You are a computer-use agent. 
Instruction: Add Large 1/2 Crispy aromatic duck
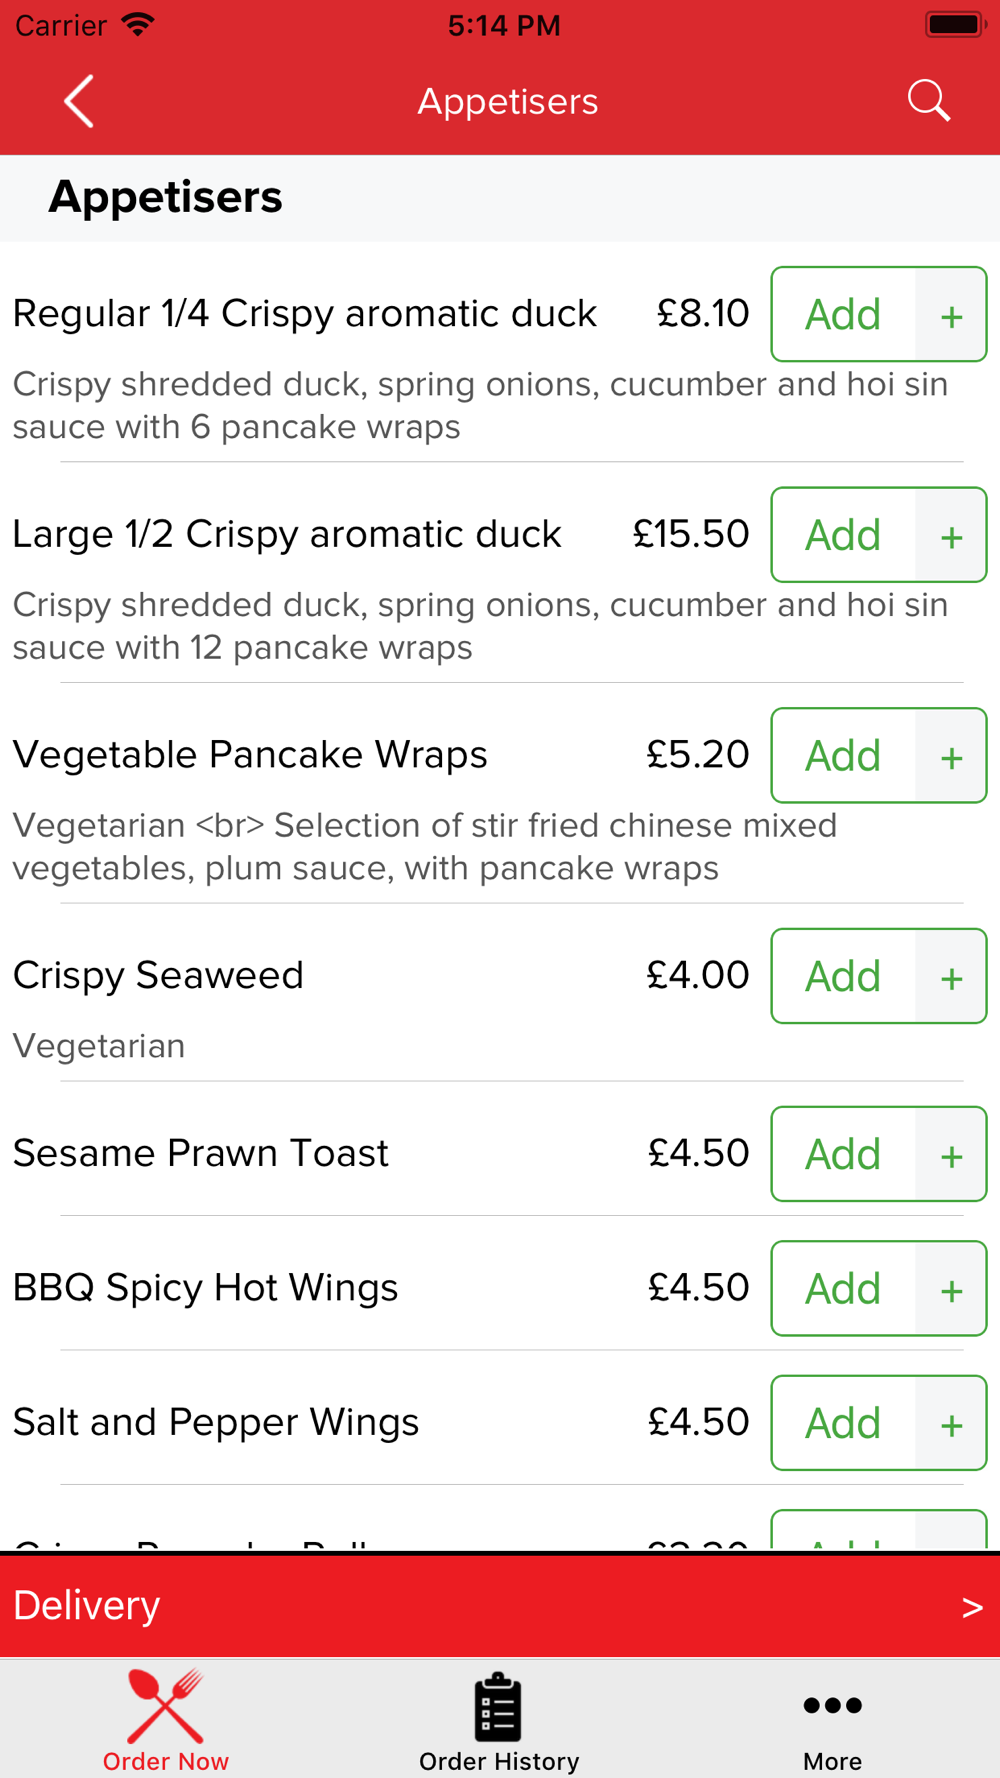843,535
